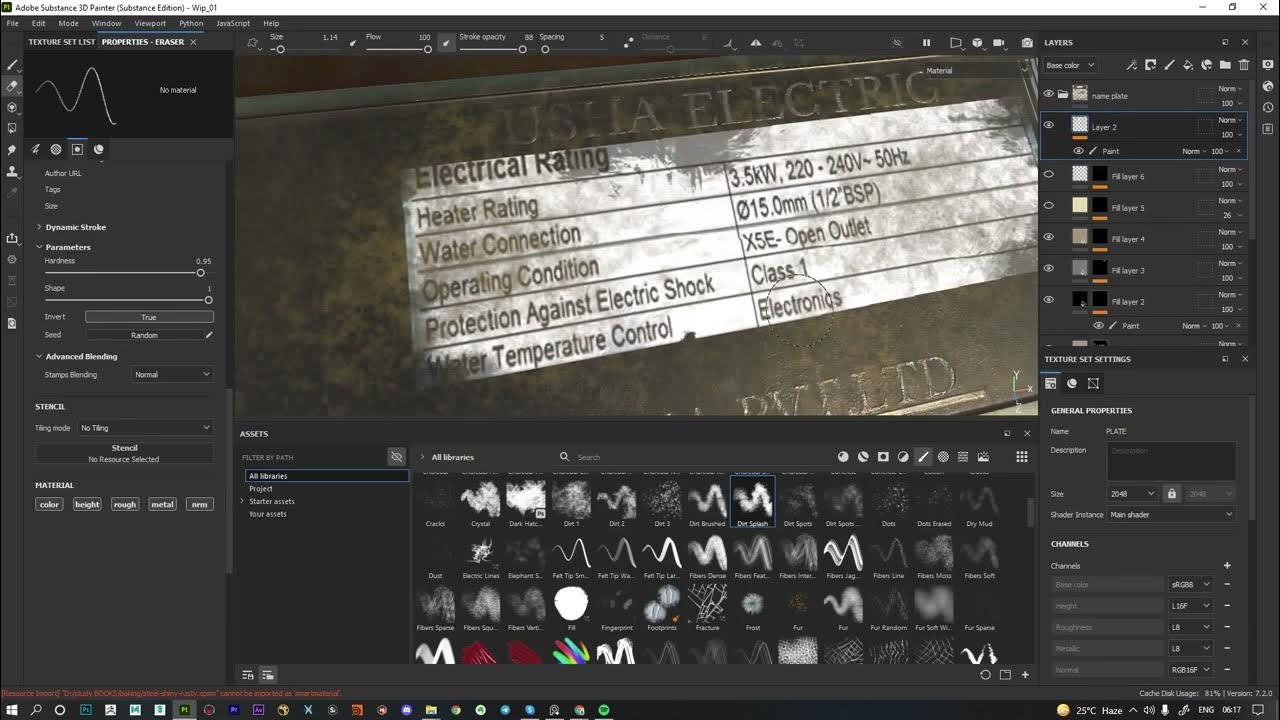
Task: Open the Base color channel dropdown
Action: [x=1070, y=65]
